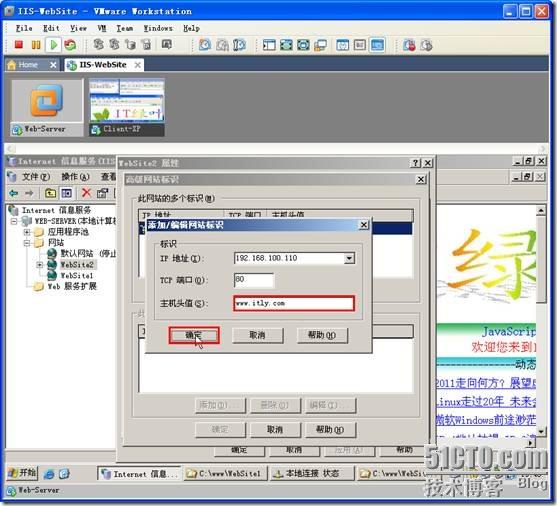Click the IIS up one level folder icon
557x506 pixels.
[x=50, y=193]
